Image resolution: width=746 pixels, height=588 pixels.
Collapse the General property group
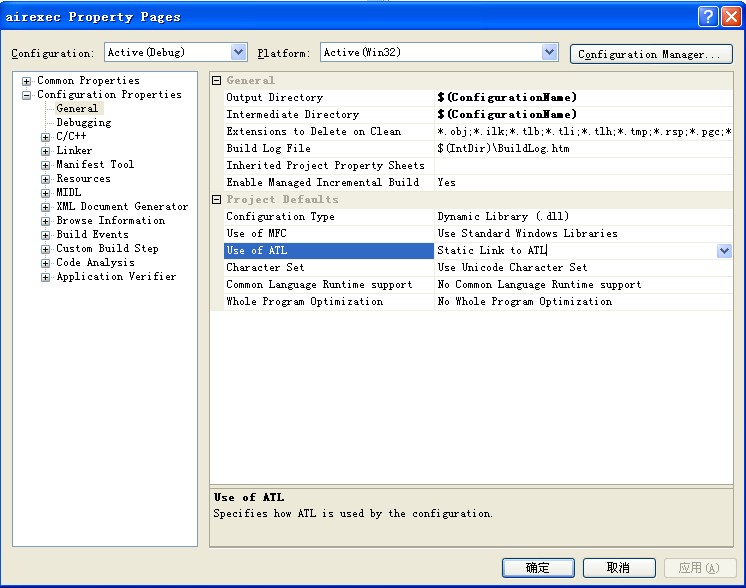(x=216, y=80)
